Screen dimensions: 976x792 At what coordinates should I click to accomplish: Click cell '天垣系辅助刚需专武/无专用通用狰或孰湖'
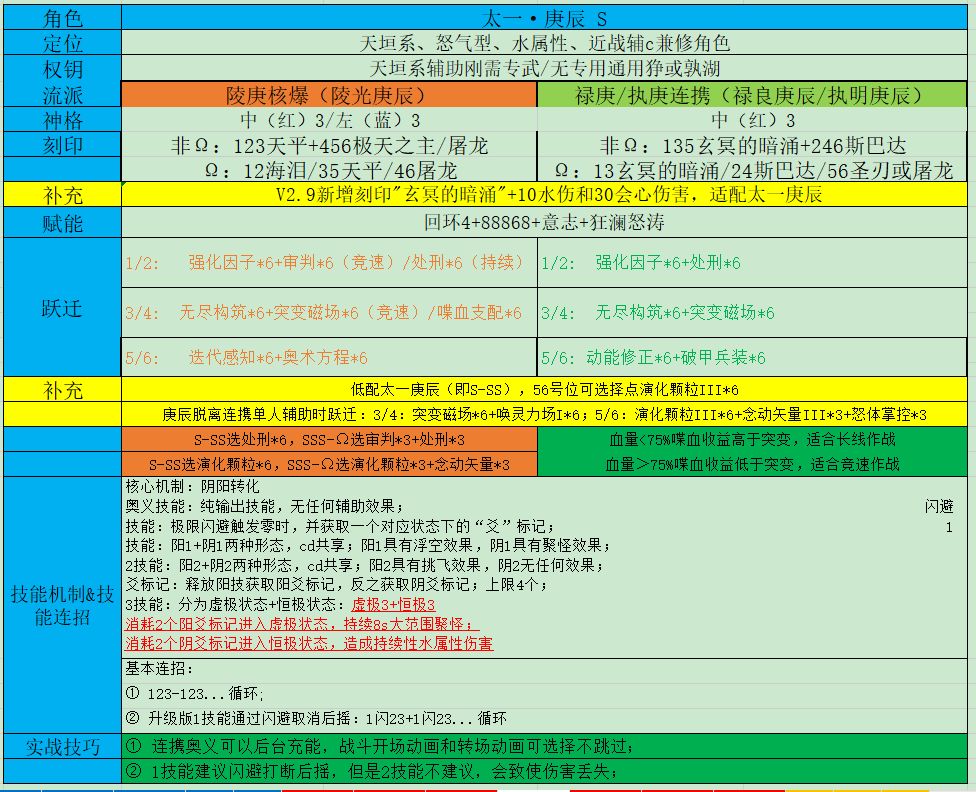pos(544,68)
